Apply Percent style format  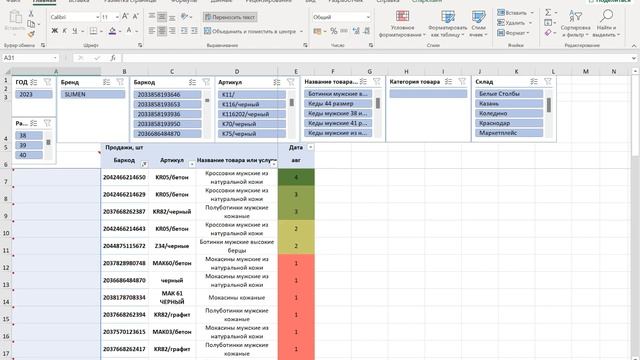[334, 31]
